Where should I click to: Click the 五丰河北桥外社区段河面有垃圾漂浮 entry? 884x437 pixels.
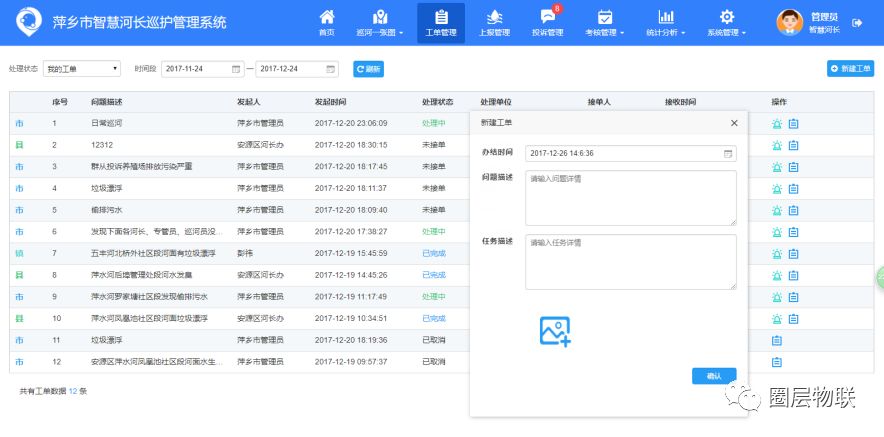(153, 254)
